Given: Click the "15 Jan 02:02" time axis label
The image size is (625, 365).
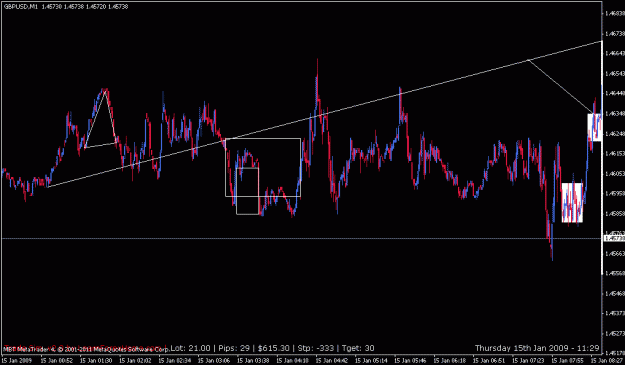Looking at the screenshot, I should click(135, 361).
